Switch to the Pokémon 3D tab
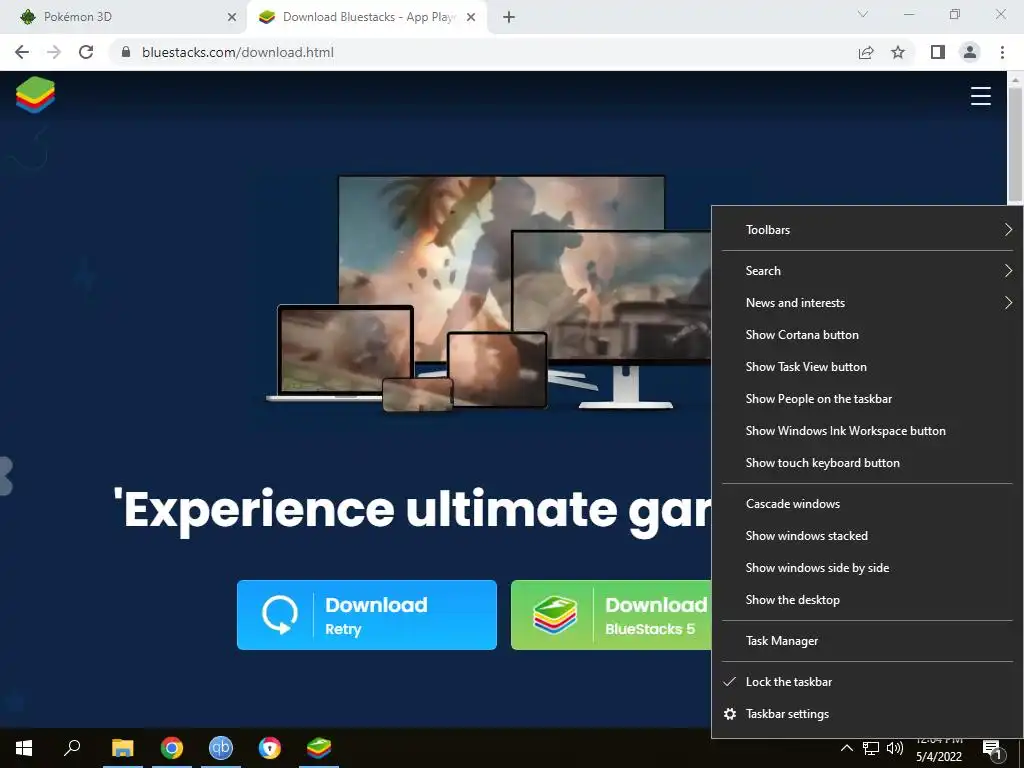 pos(123,17)
